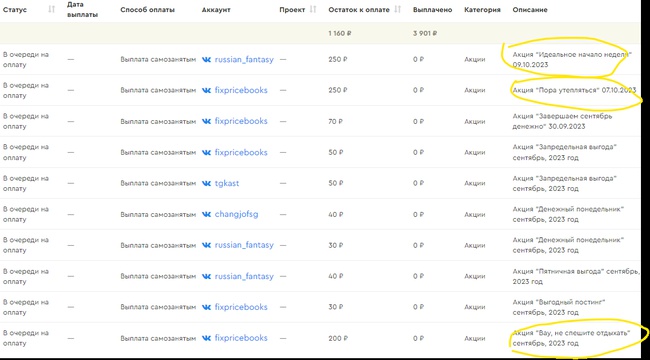This screenshot has height=360, width=650.
Task: Click the 200 ₽ remaining amount cell
Action: pos(337,338)
